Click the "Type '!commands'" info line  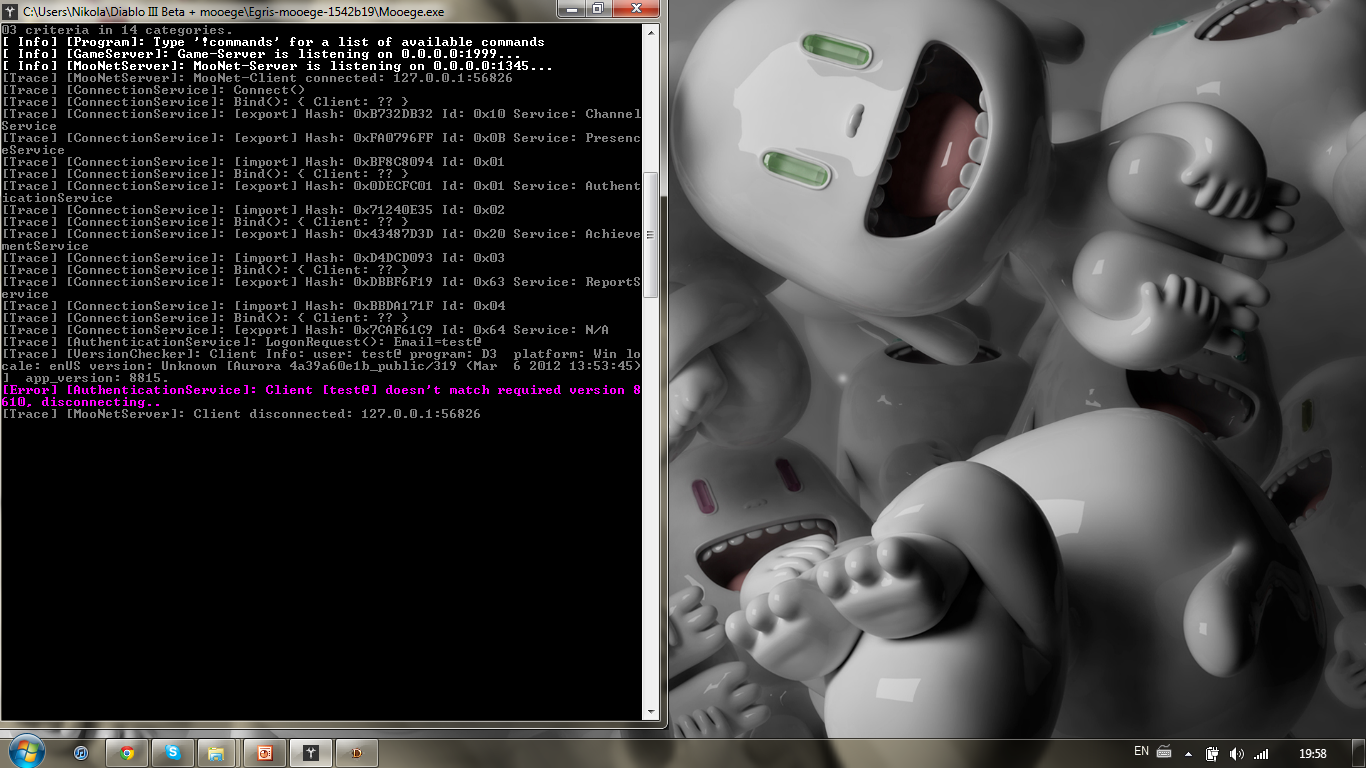point(273,42)
